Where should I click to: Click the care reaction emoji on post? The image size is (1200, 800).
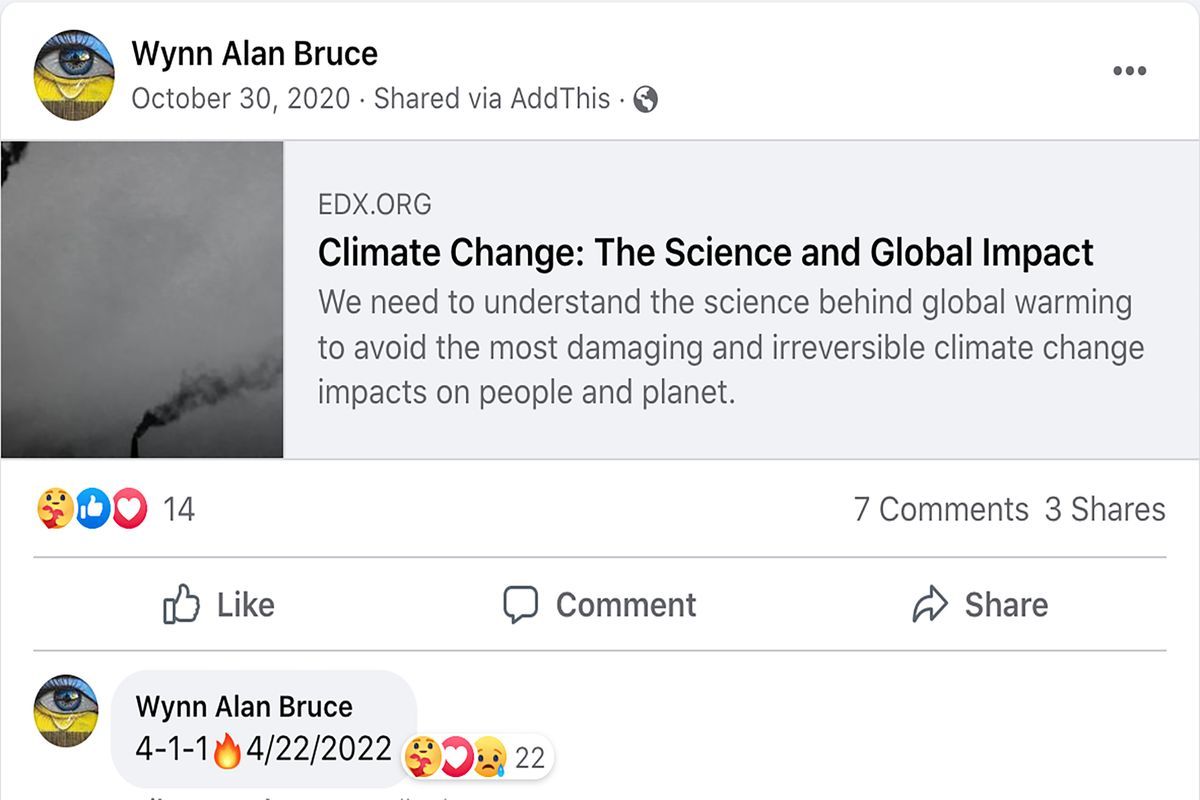pos(54,510)
